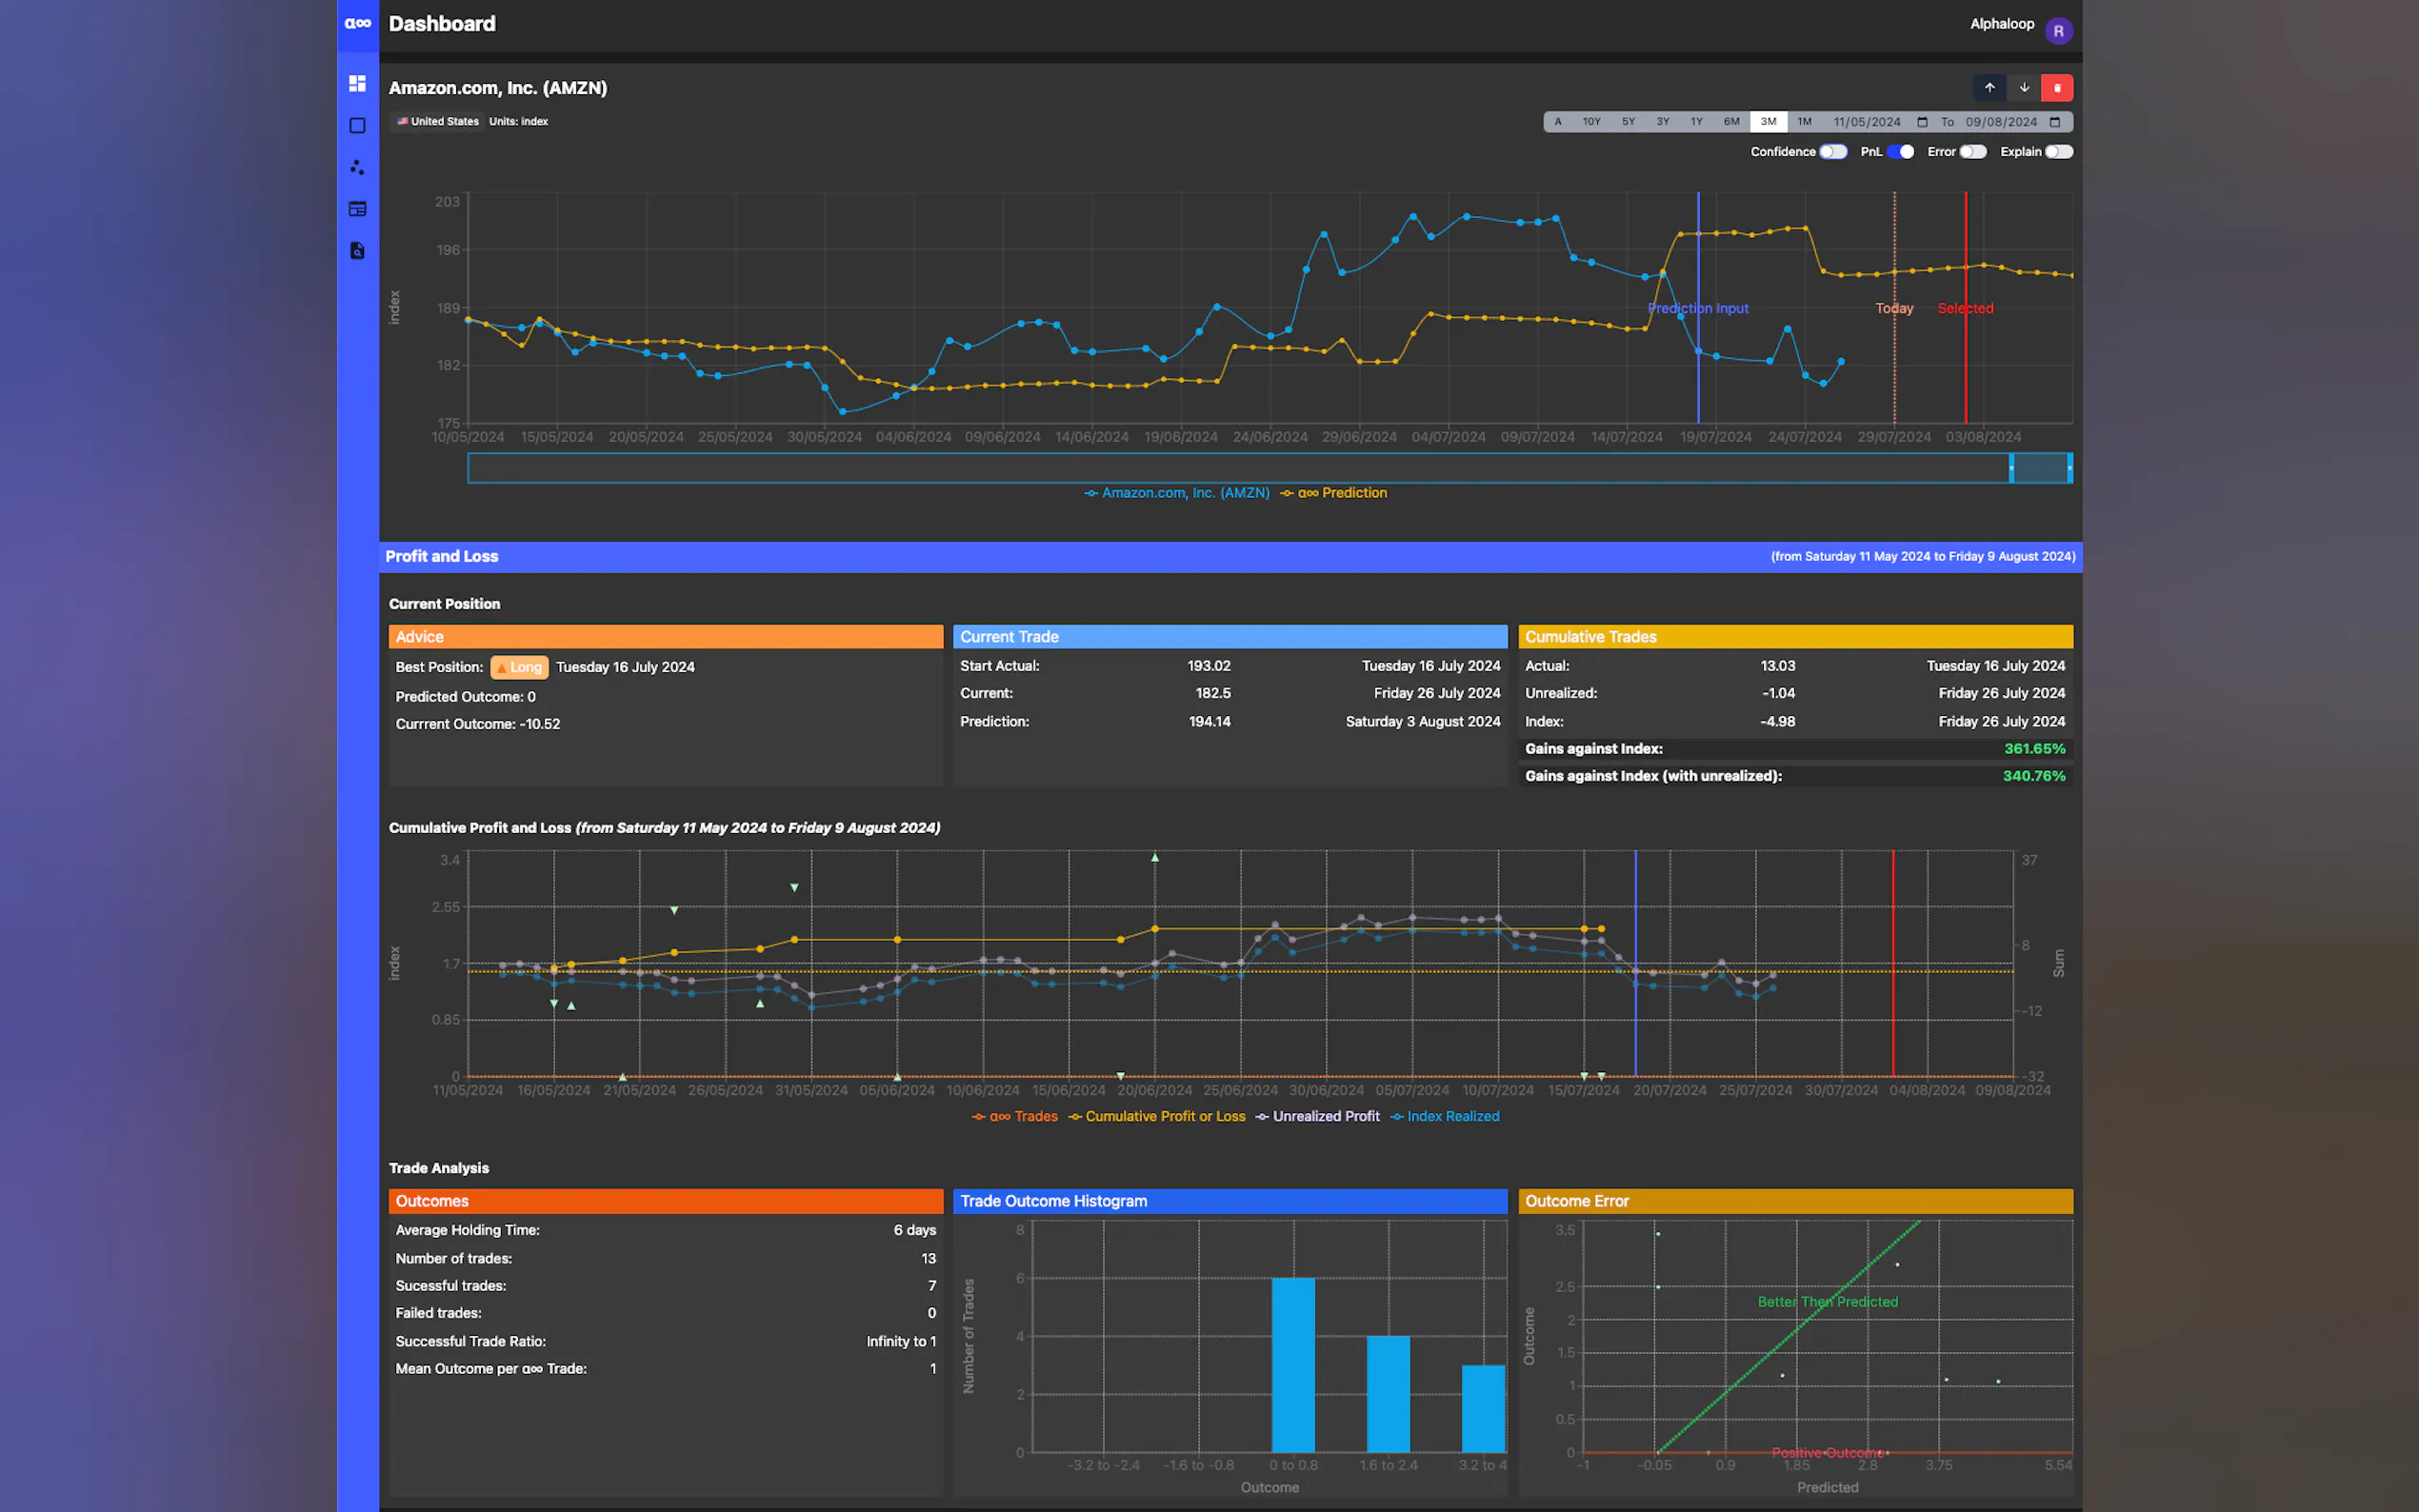Viewport: 2419px width, 1512px height.
Task: Click the table layout icon in sidebar
Action: [357, 209]
